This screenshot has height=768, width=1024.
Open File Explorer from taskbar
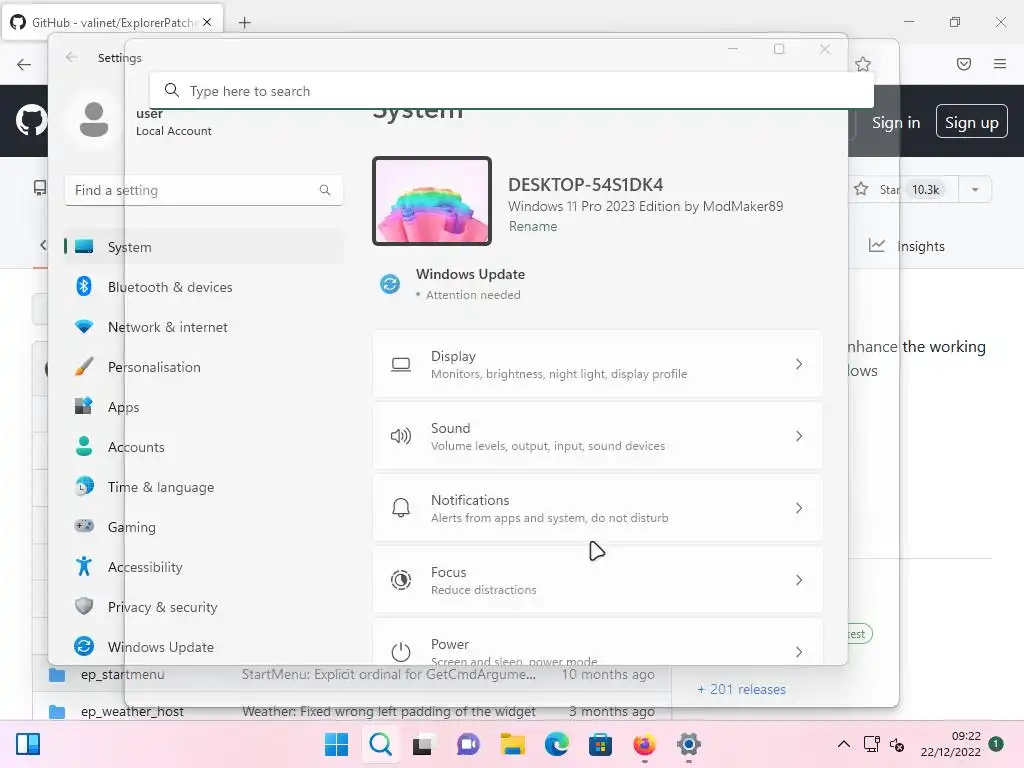point(513,744)
